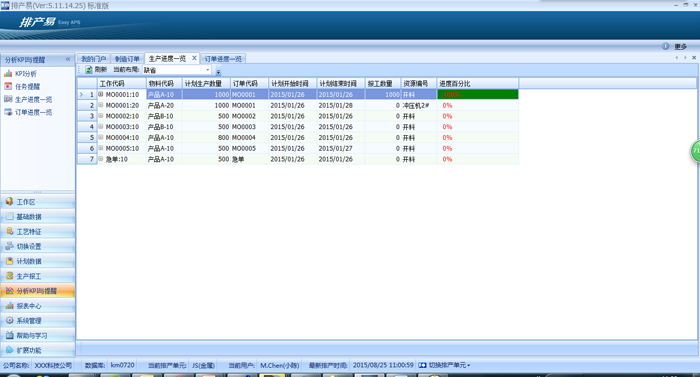Click the 冲压机2# resource cell
Screen dimensions: 700x377
(419, 105)
